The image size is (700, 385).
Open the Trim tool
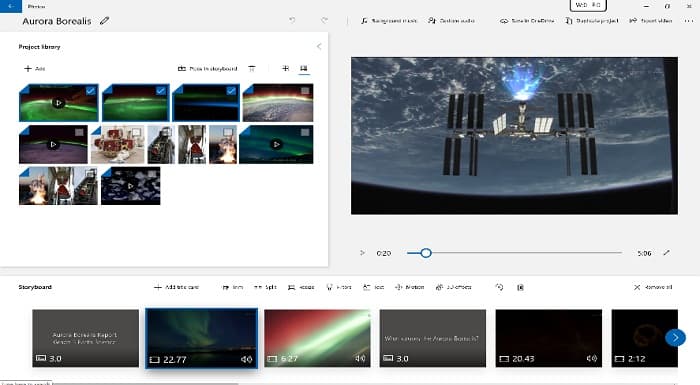click(233, 287)
